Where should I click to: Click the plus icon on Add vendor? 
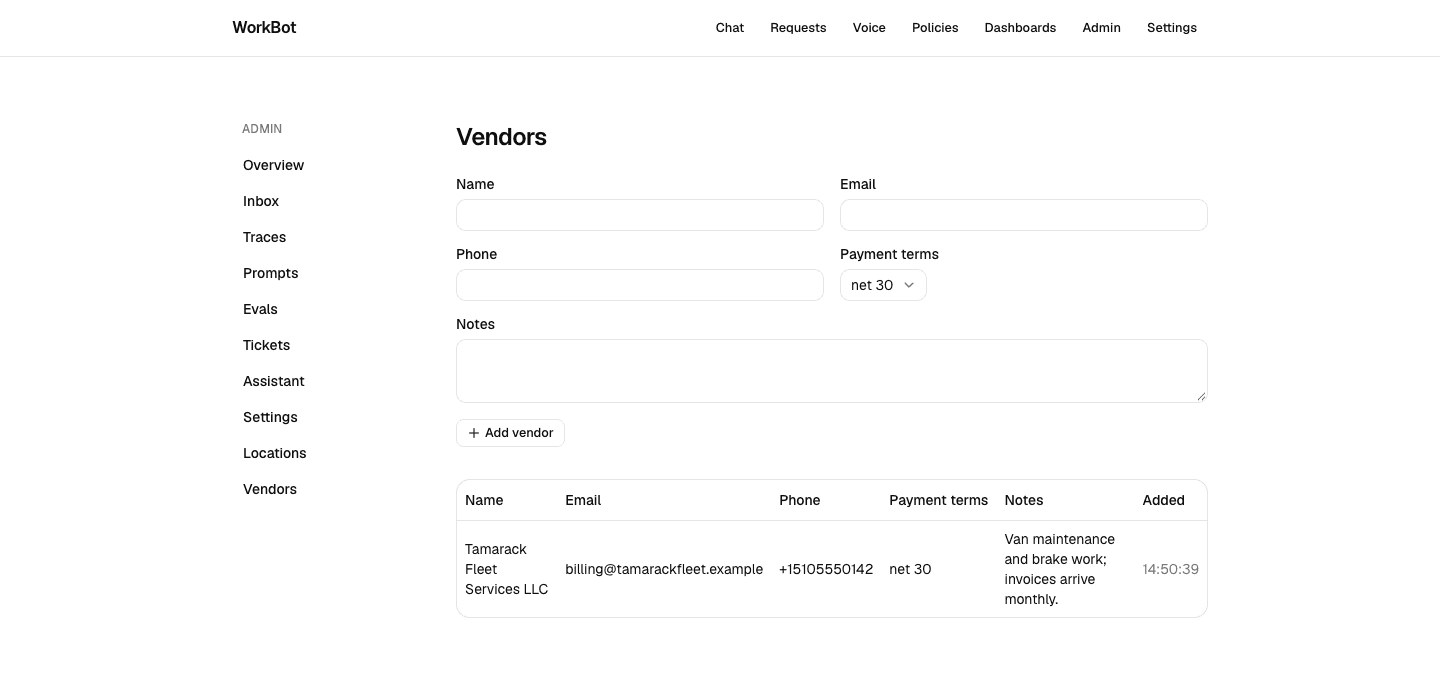pos(474,433)
